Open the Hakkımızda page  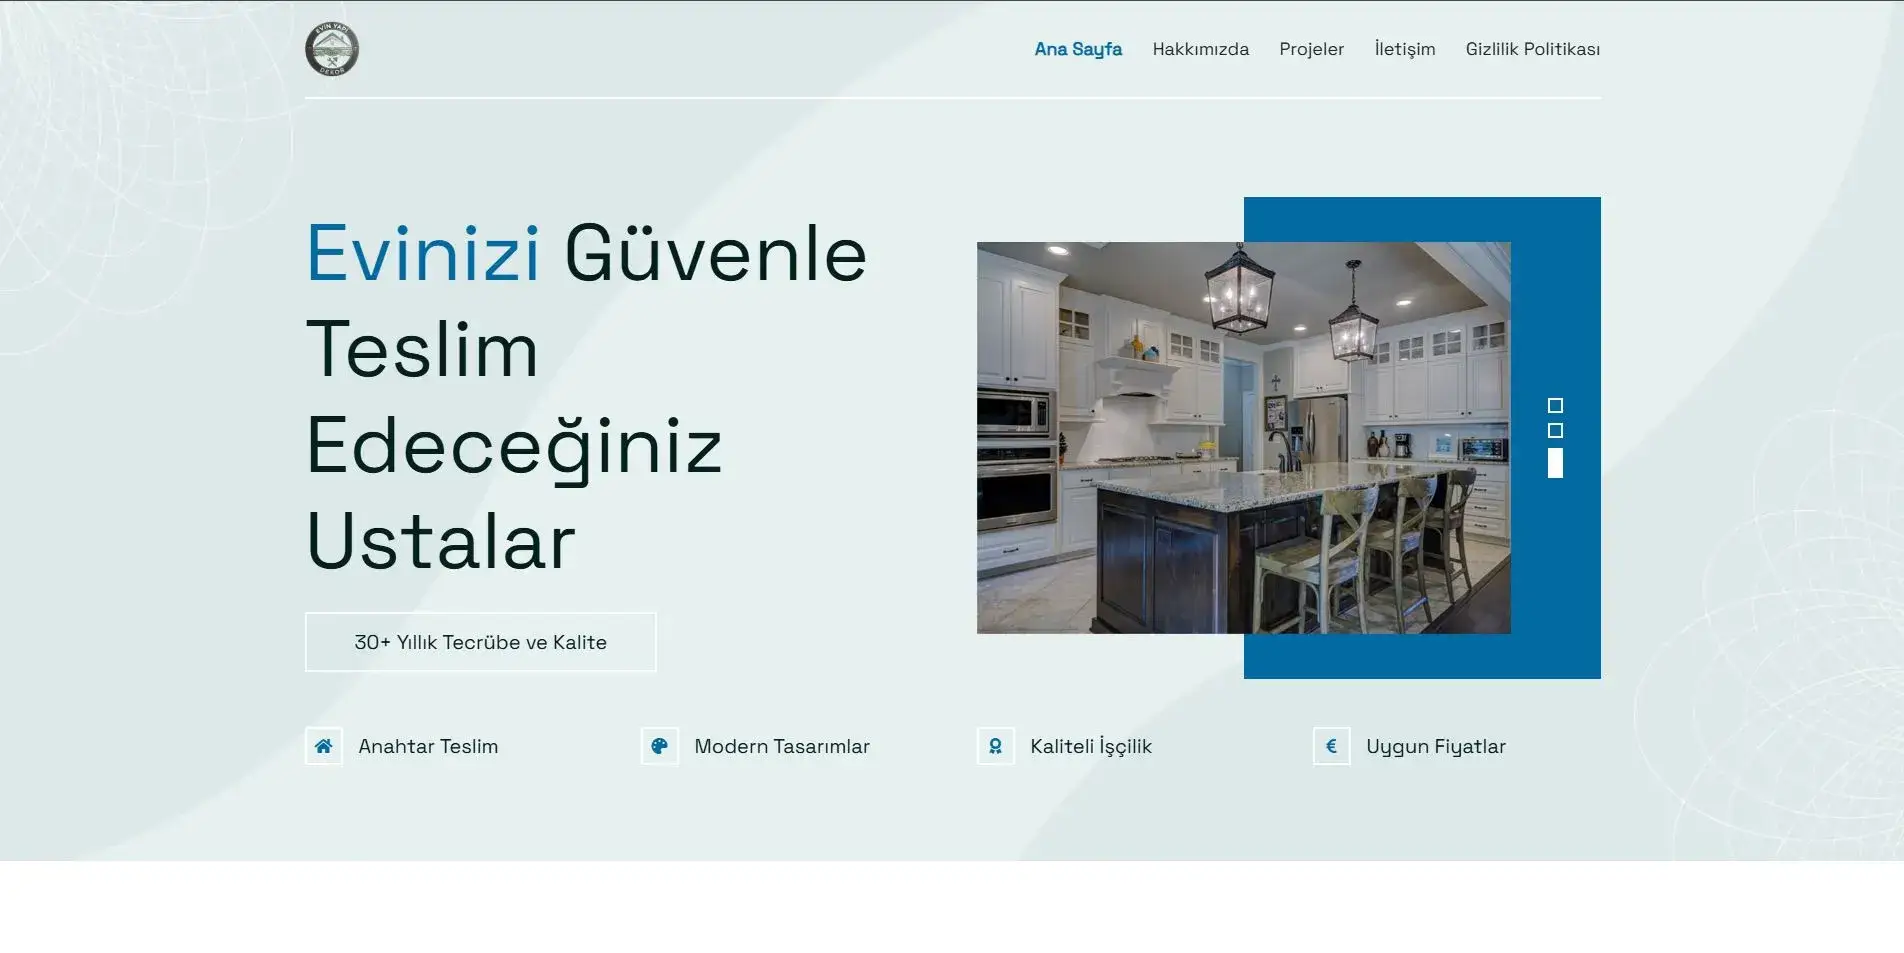click(x=1200, y=49)
